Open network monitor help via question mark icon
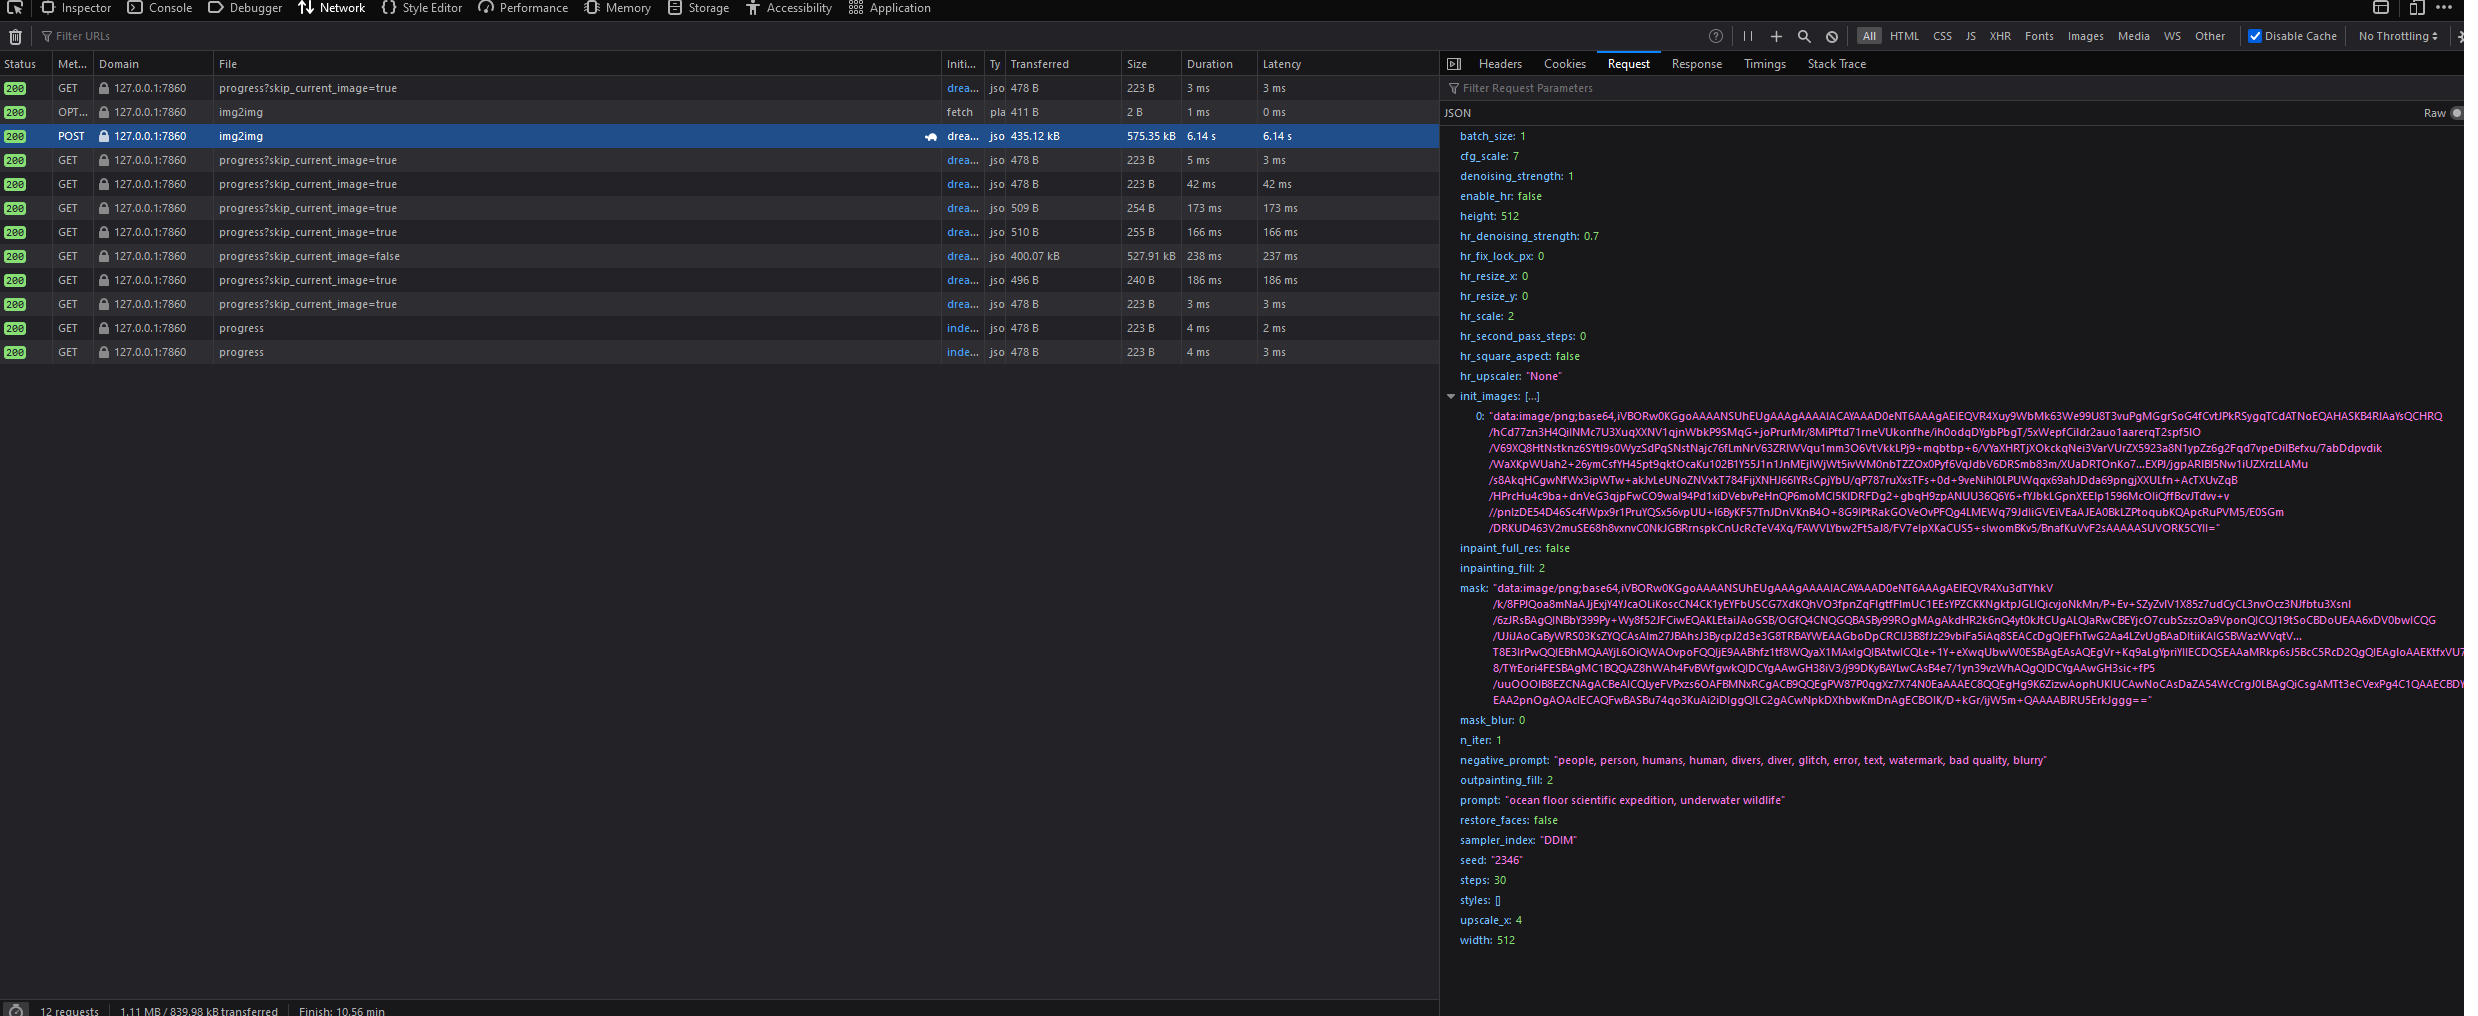The height and width of the screenshot is (1016, 2478). pyautogui.click(x=1717, y=36)
